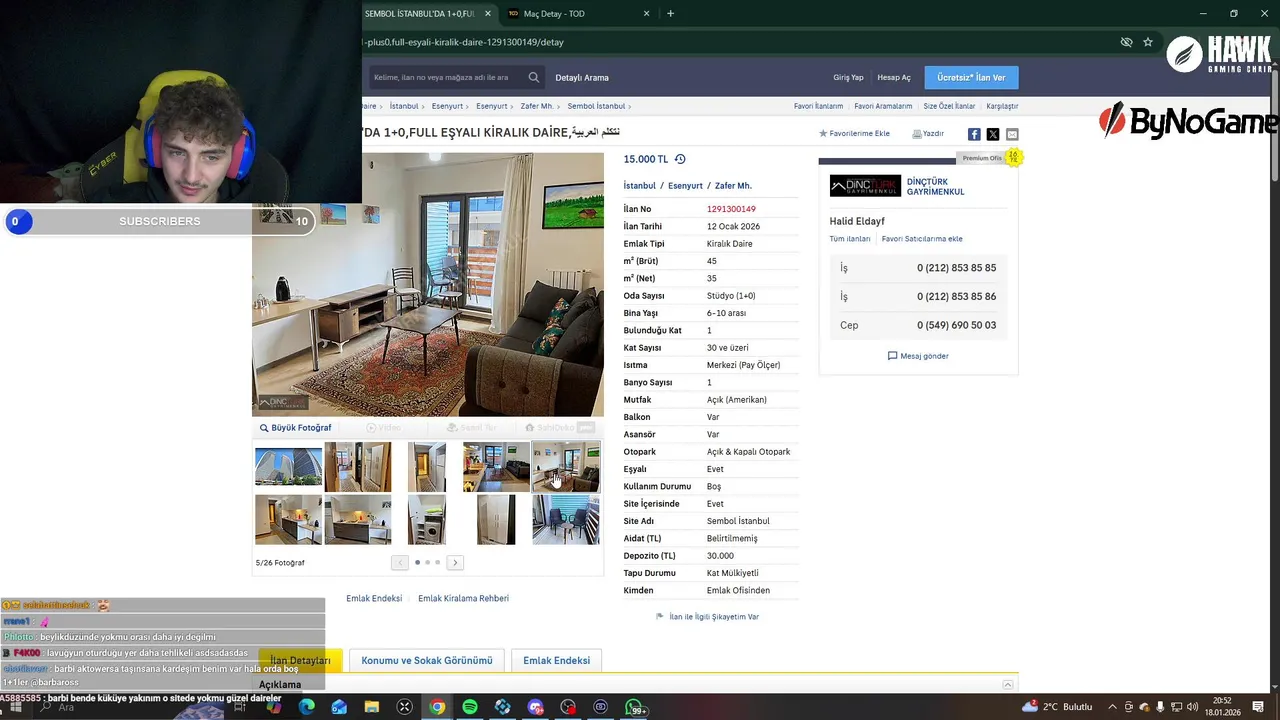1280x720 pixels.
Task: Click the Ücretsiz İlan Ver button
Action: click(x=971, y=77)
